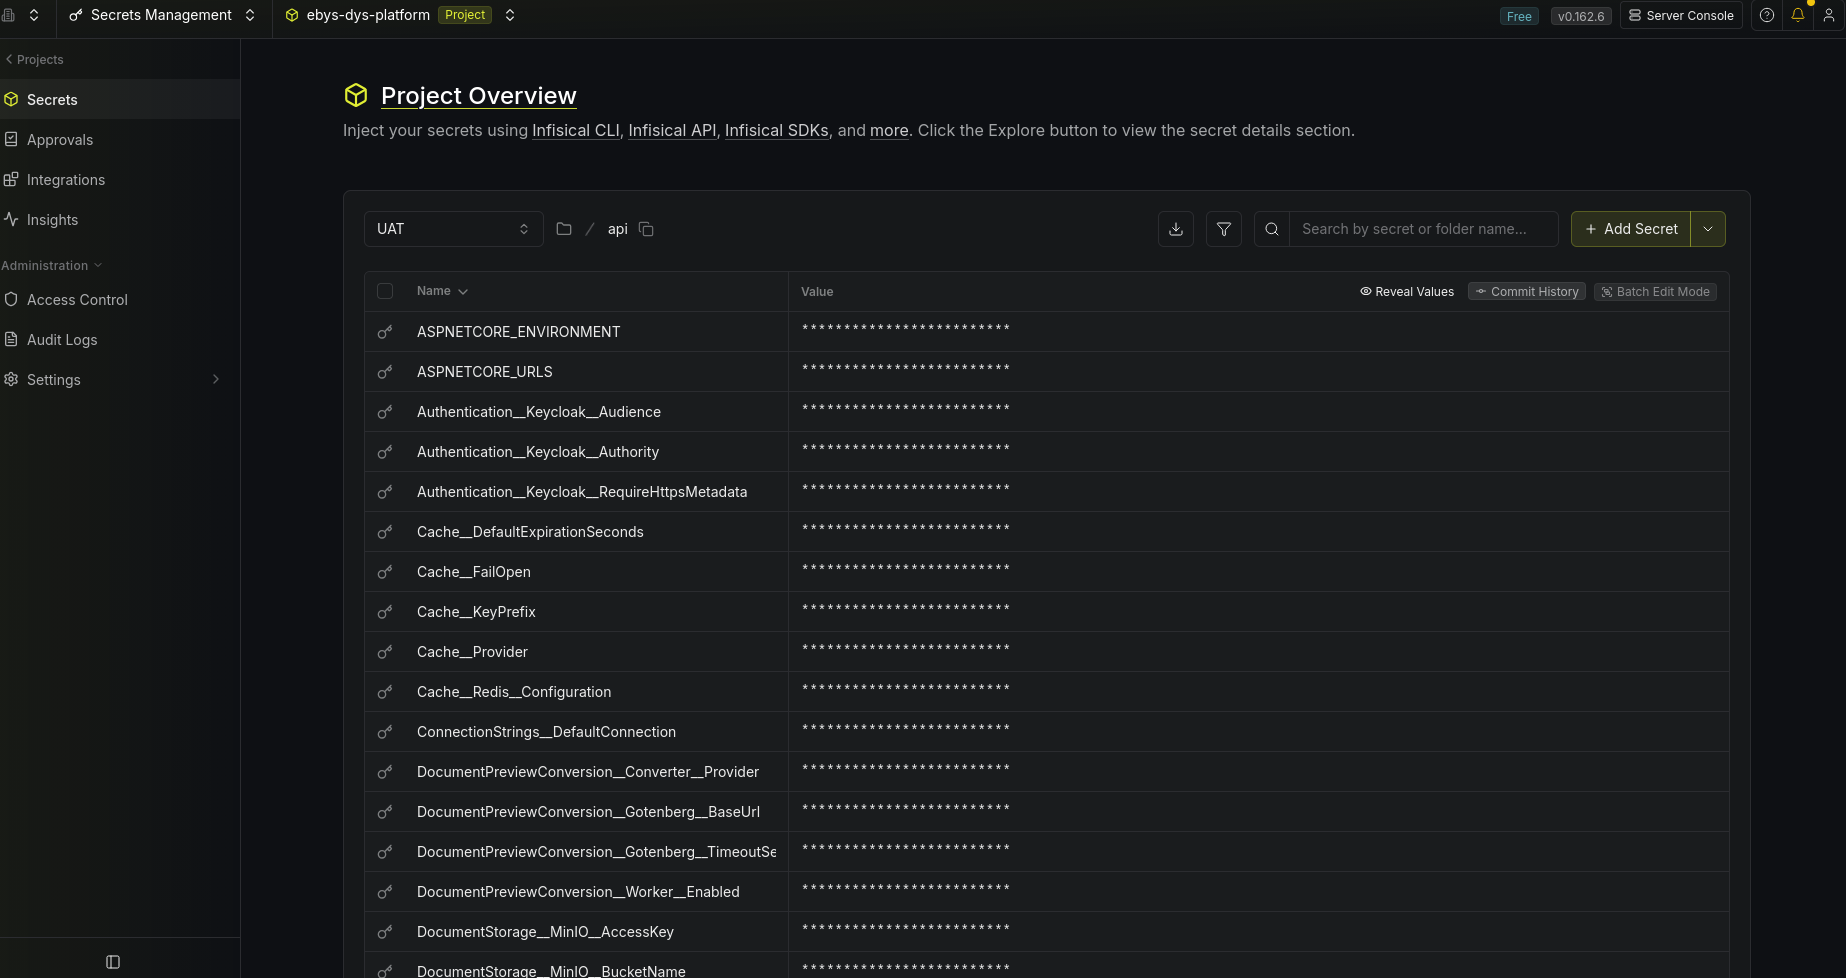Tick the select-all checkbox in table header

[385, 291]
